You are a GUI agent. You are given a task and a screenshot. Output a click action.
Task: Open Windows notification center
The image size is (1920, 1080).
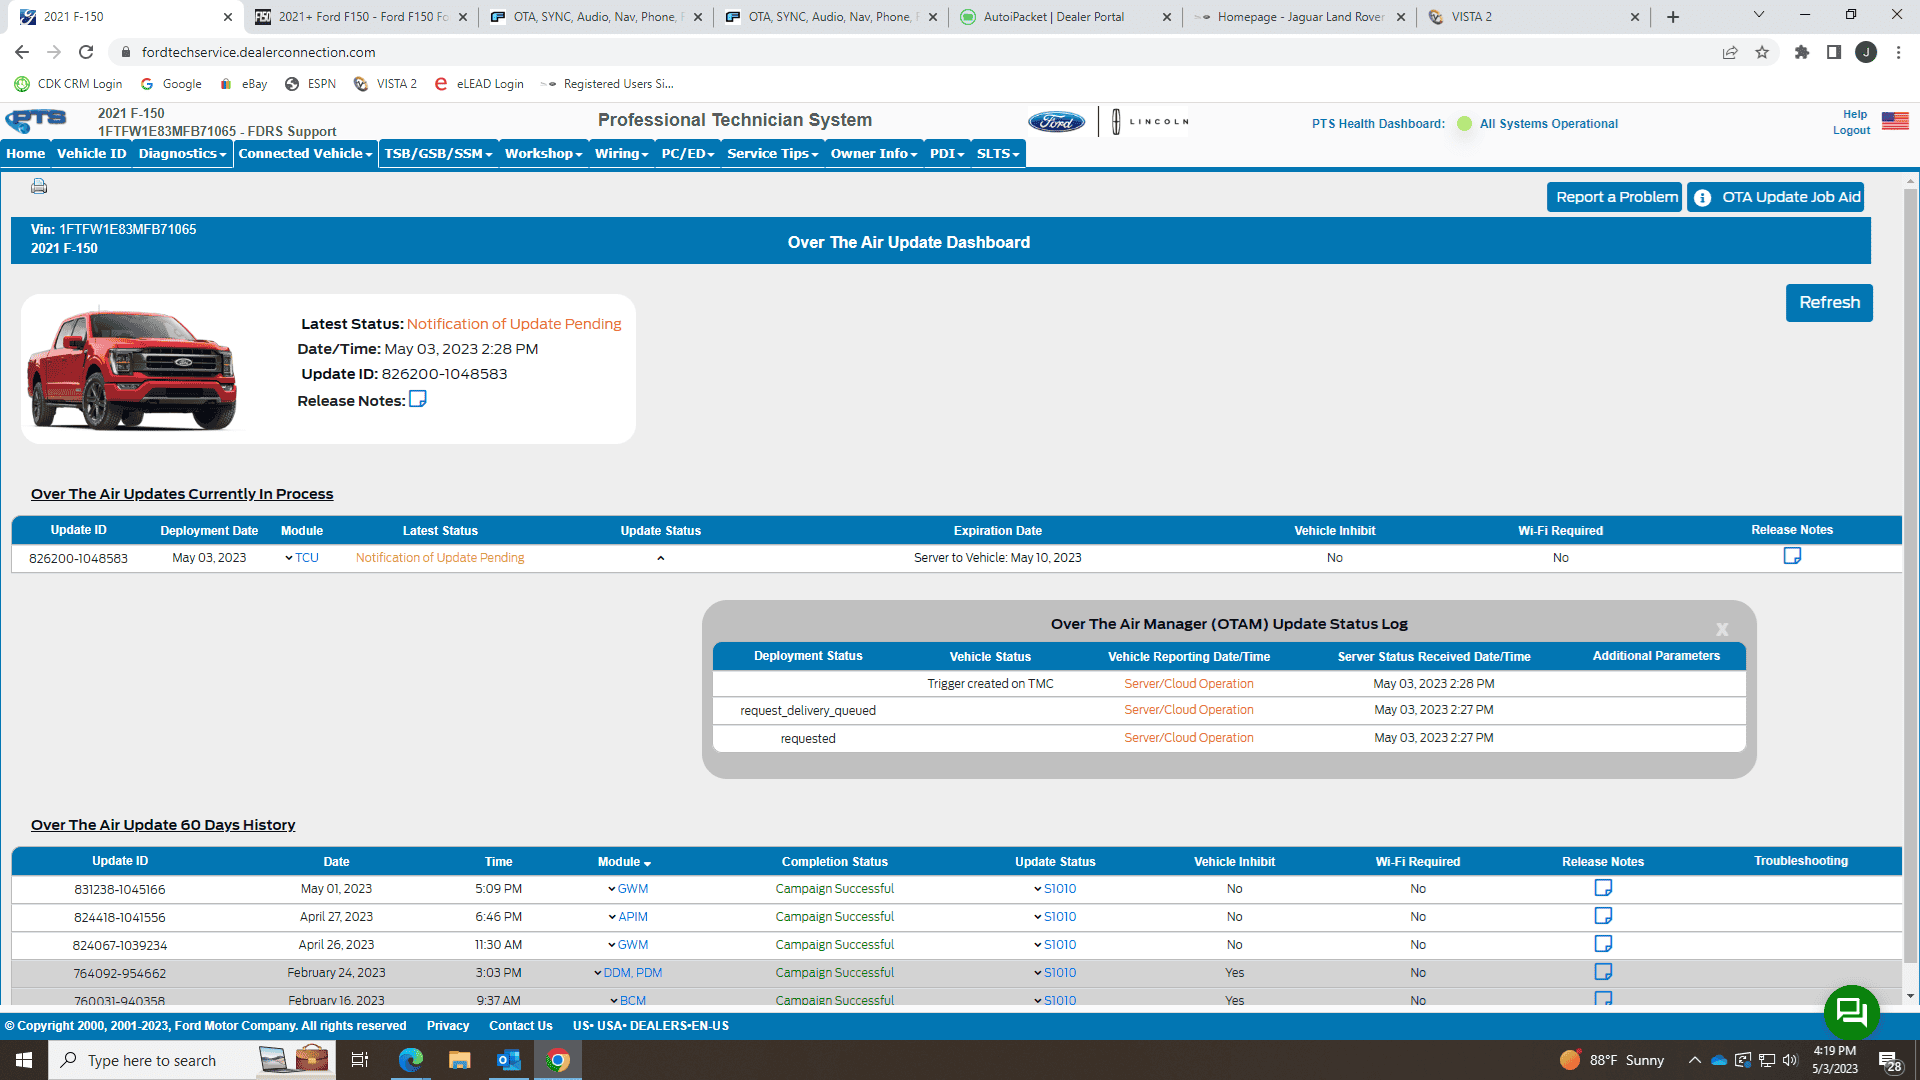[1890, 1060]
